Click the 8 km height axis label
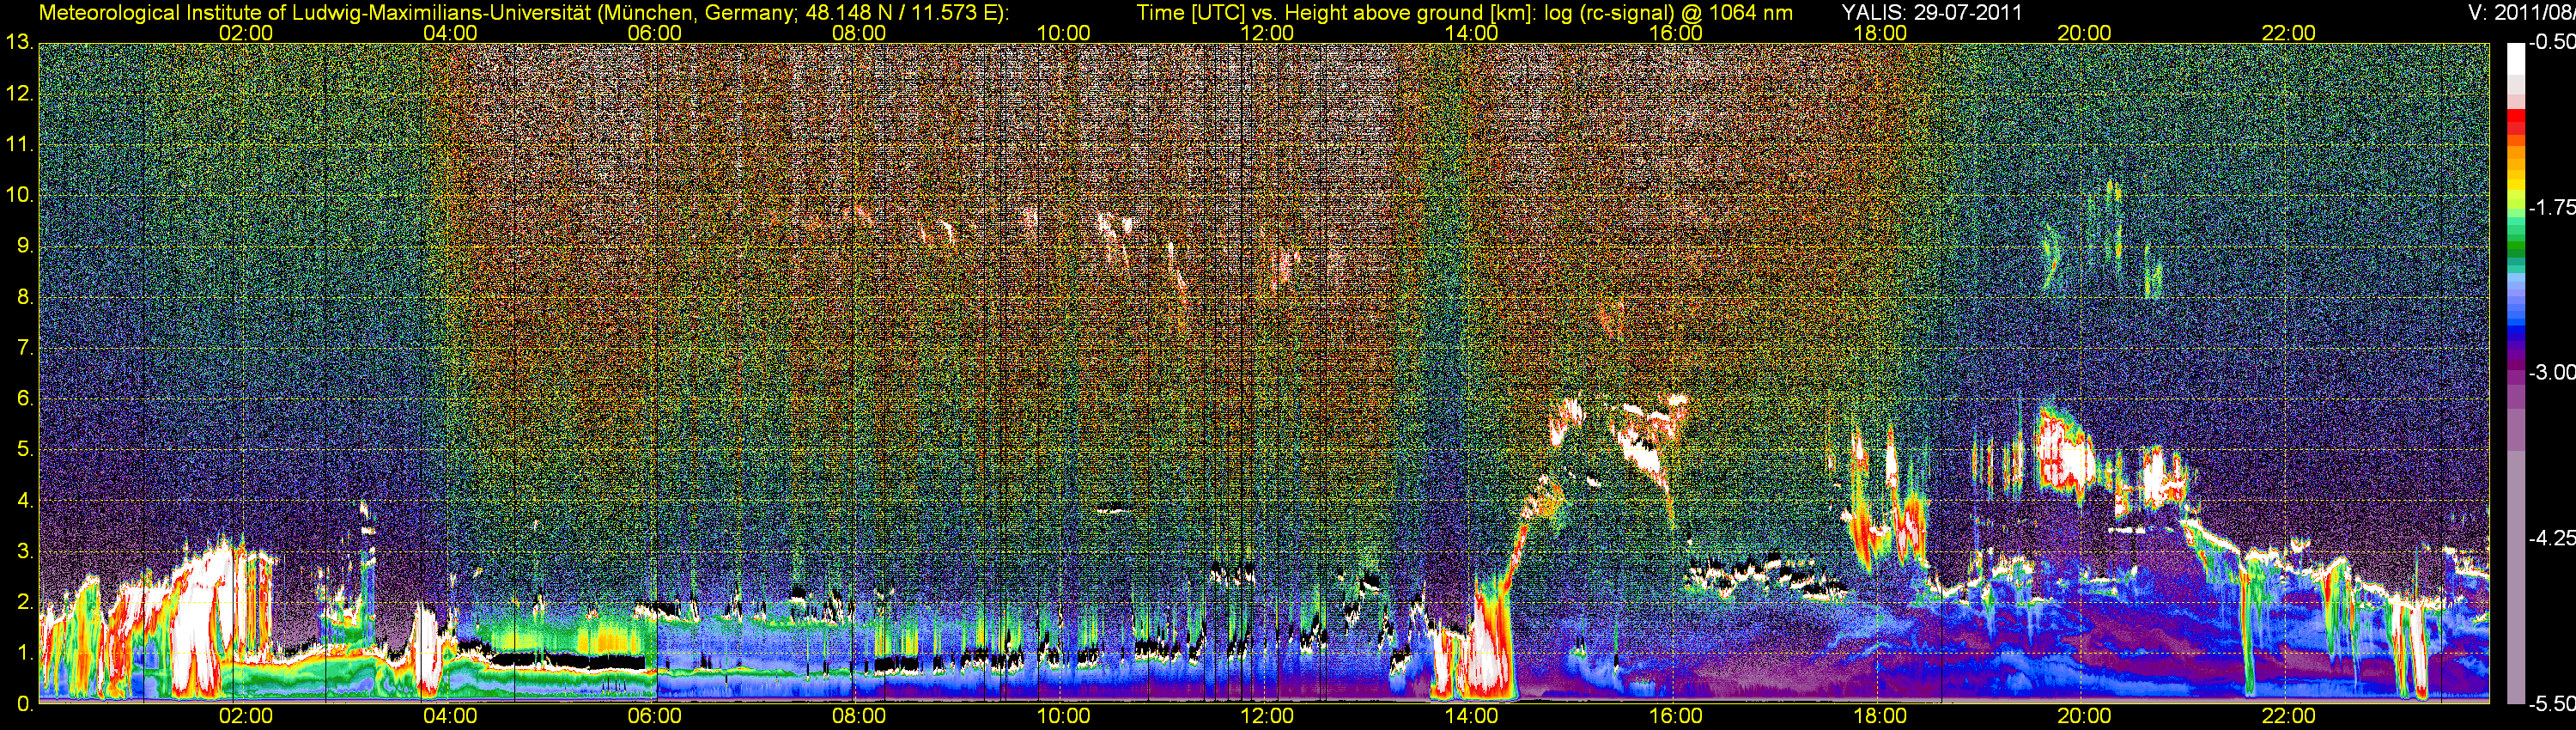This screenshot has width=2576, height=730. click(x=25, y=297)
